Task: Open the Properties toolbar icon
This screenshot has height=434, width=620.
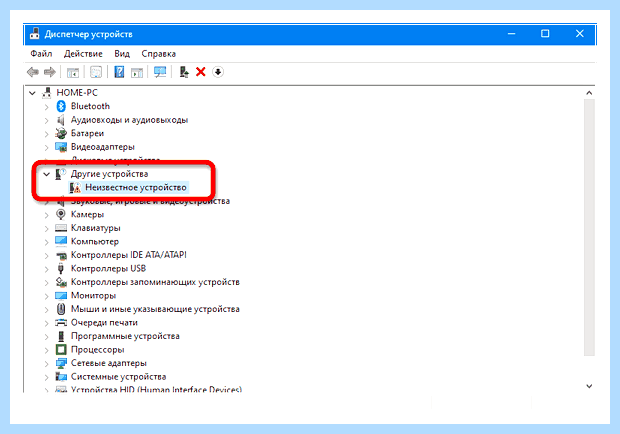Action: pyautogui.click(x=96, y=72)
